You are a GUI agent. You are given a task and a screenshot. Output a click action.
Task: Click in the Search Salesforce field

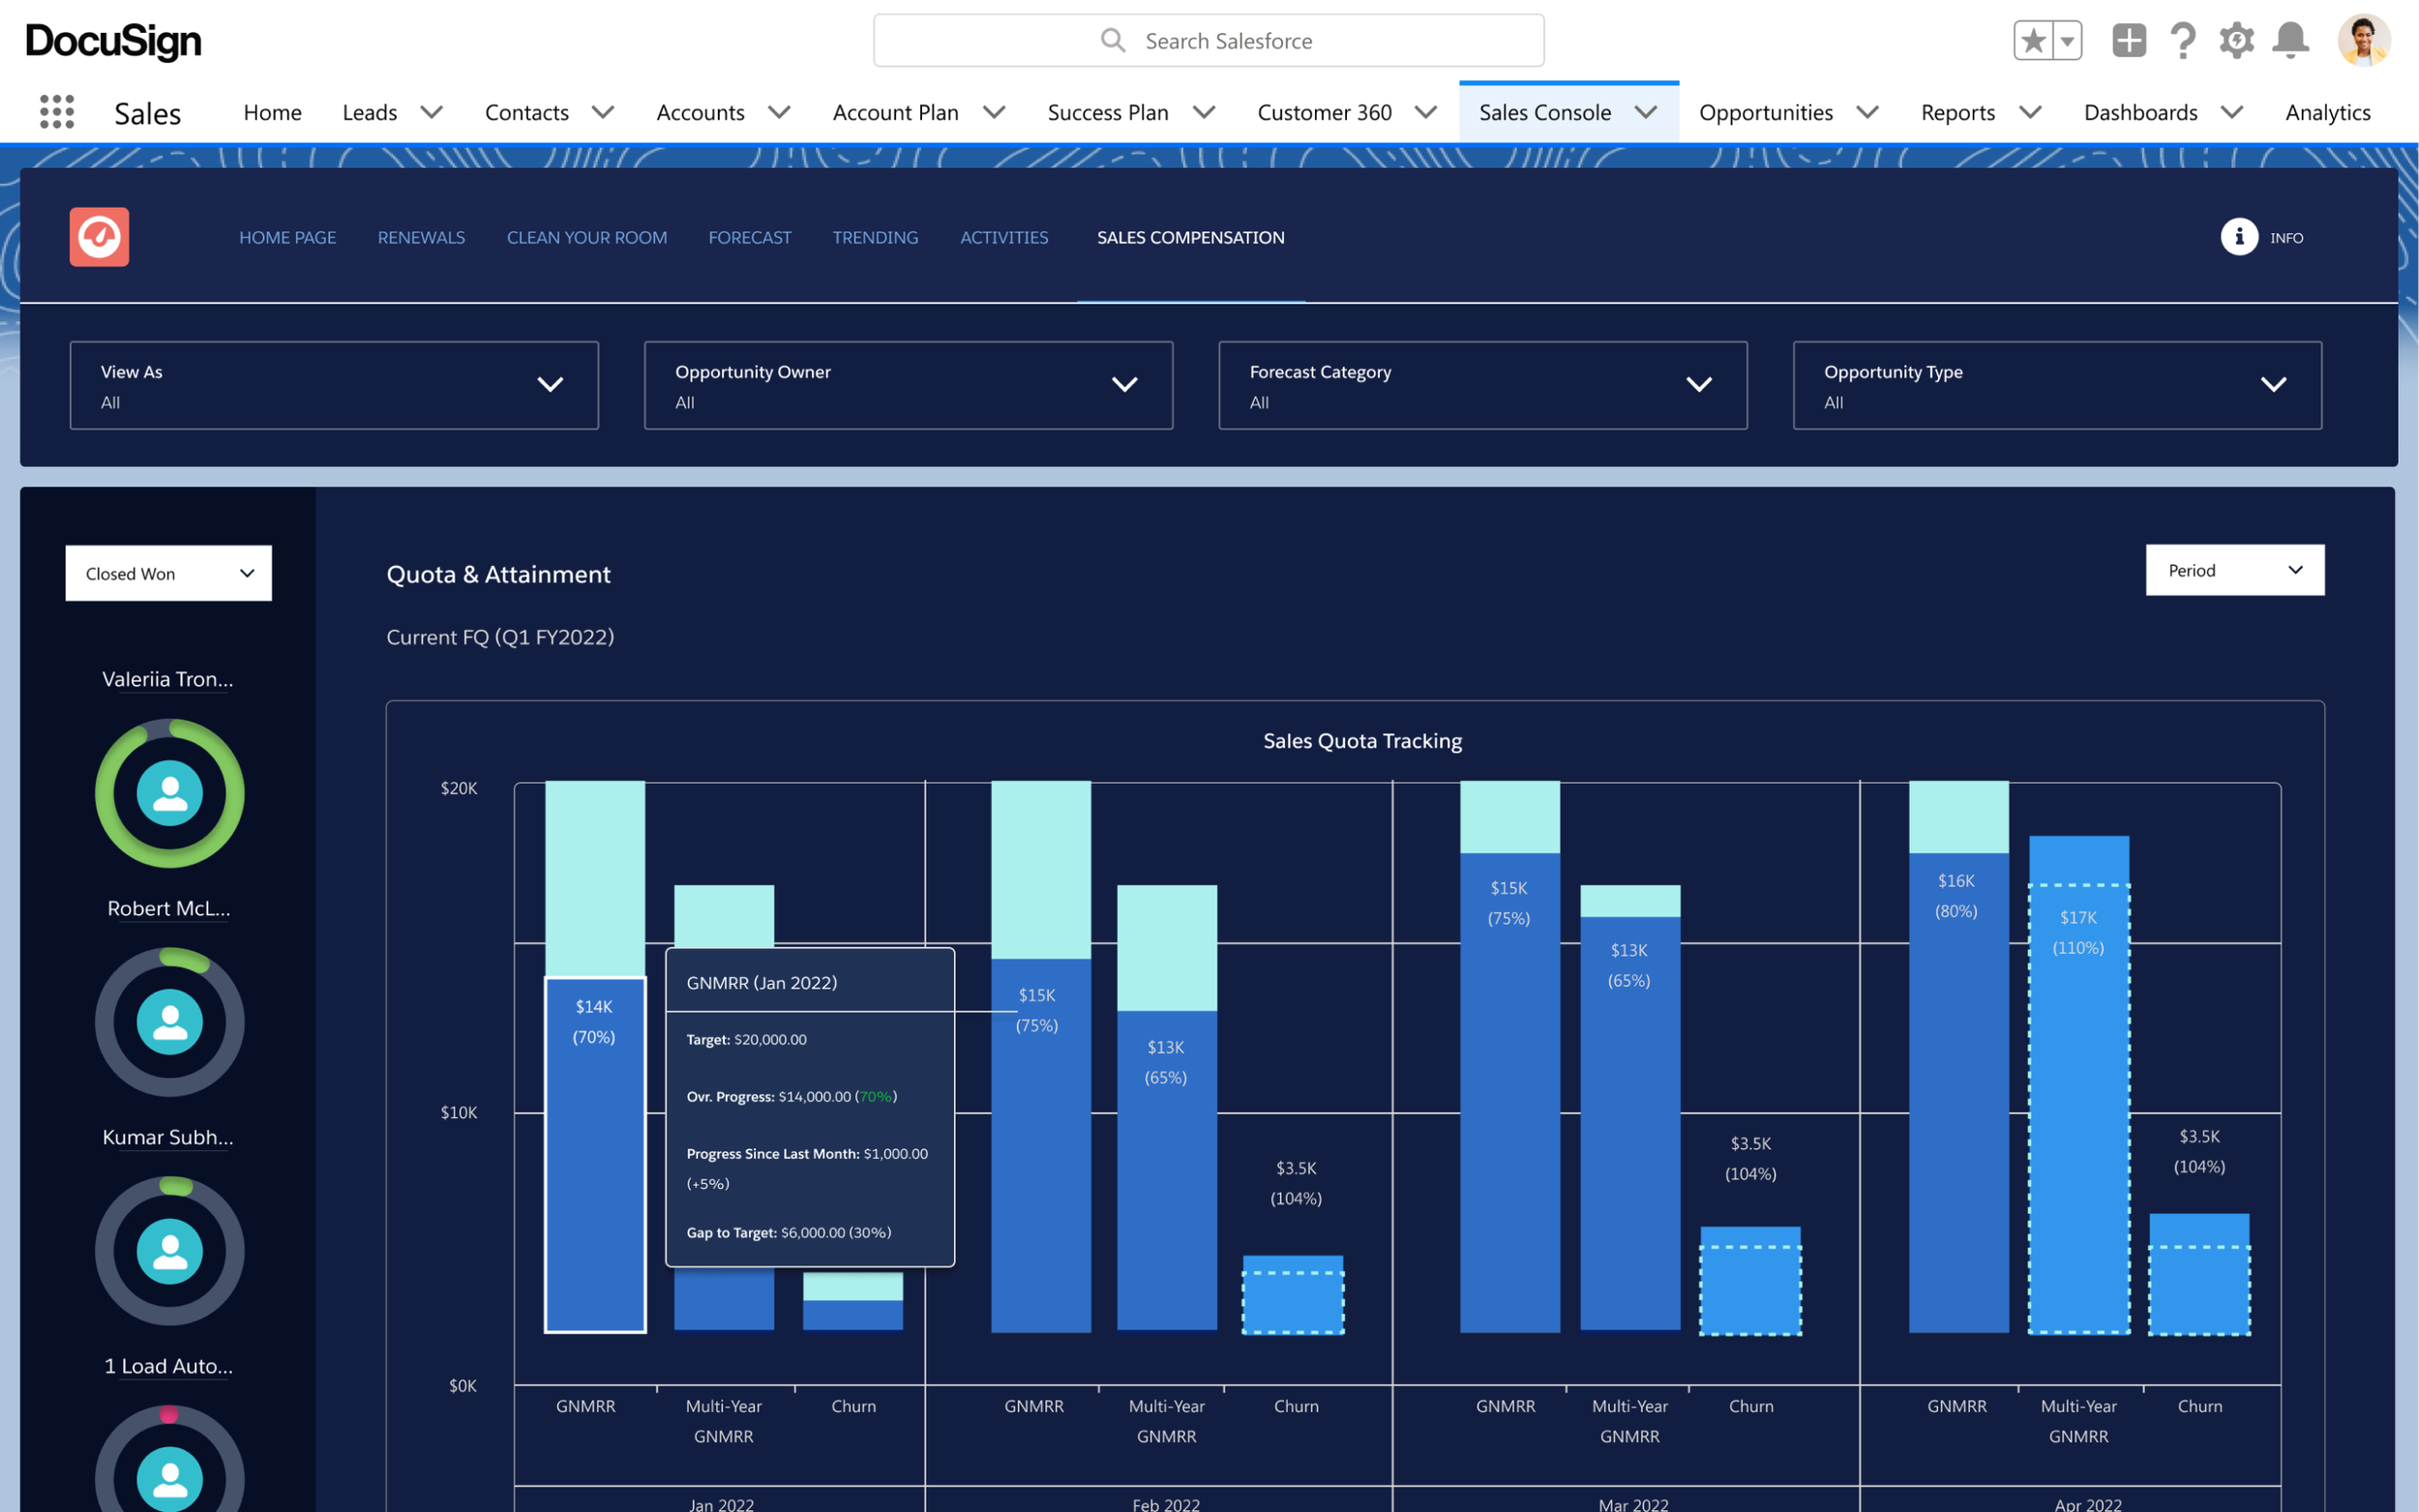tap(1208, 41)
